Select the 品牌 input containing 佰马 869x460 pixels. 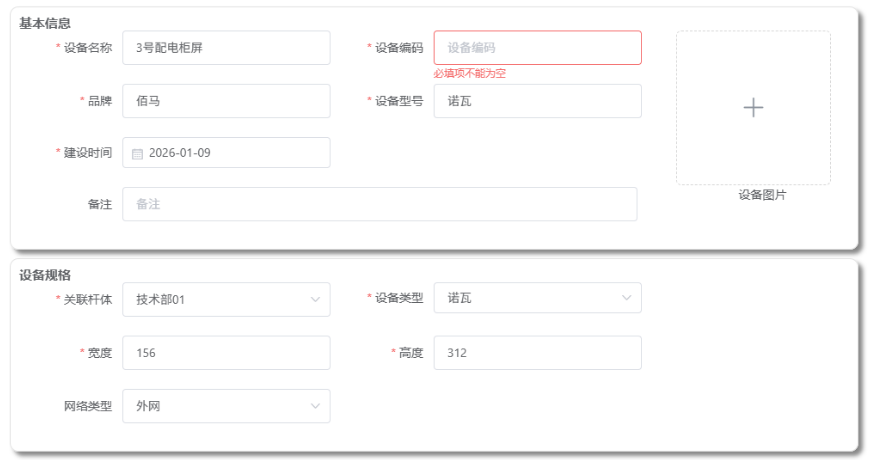[x=226, y=101]
